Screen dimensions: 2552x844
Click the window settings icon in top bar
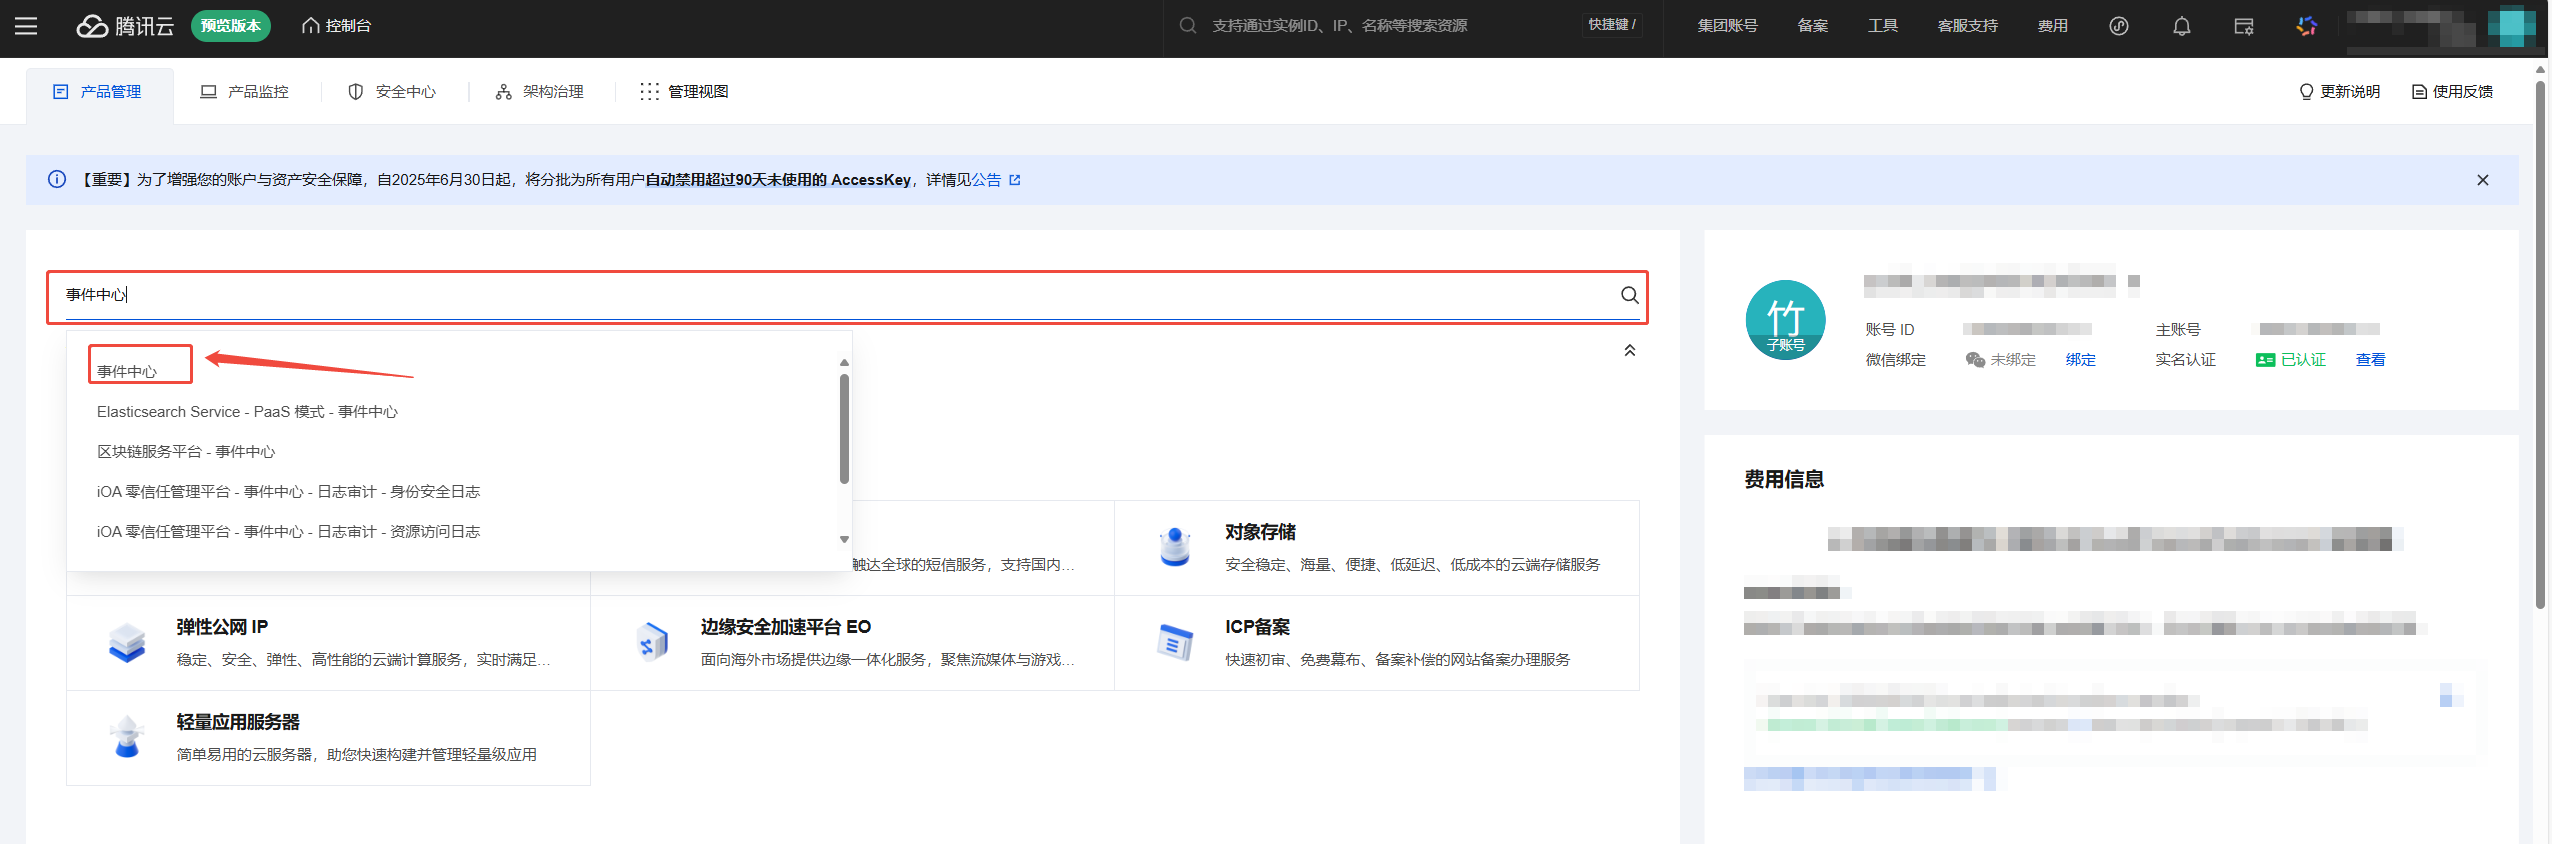click(2243, 26)
